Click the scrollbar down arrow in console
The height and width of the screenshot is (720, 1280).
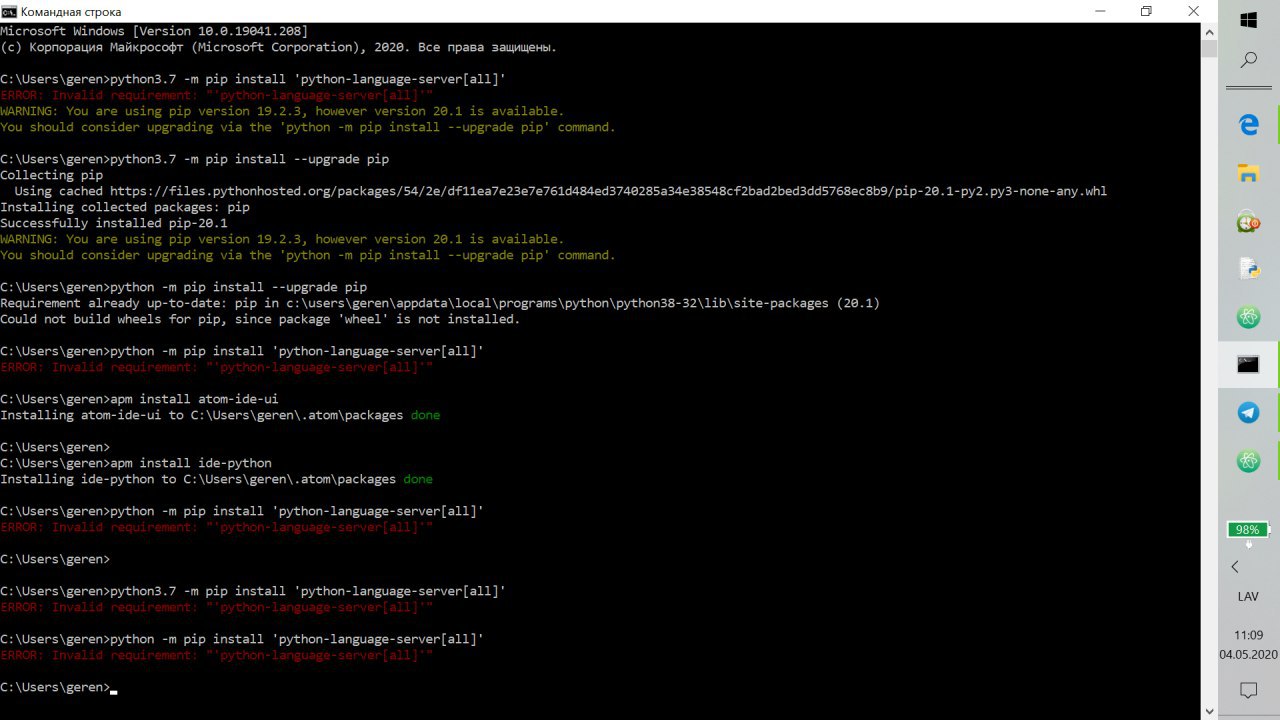1209,711
